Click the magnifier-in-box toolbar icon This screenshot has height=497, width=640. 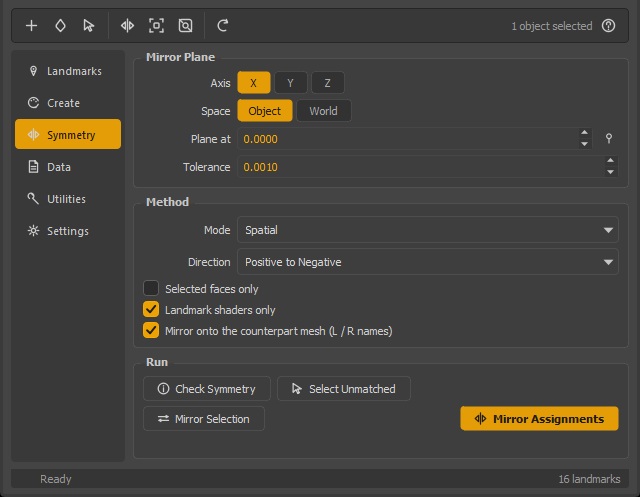(x=185, y=26)
